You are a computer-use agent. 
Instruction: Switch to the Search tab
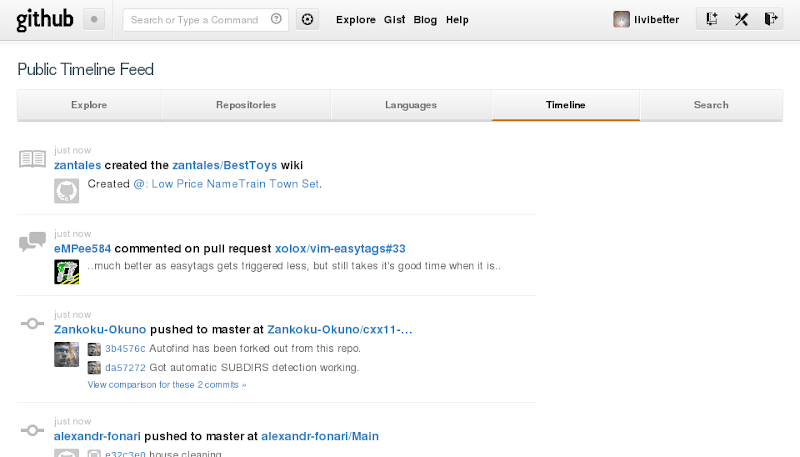click(x=711, y=105)
